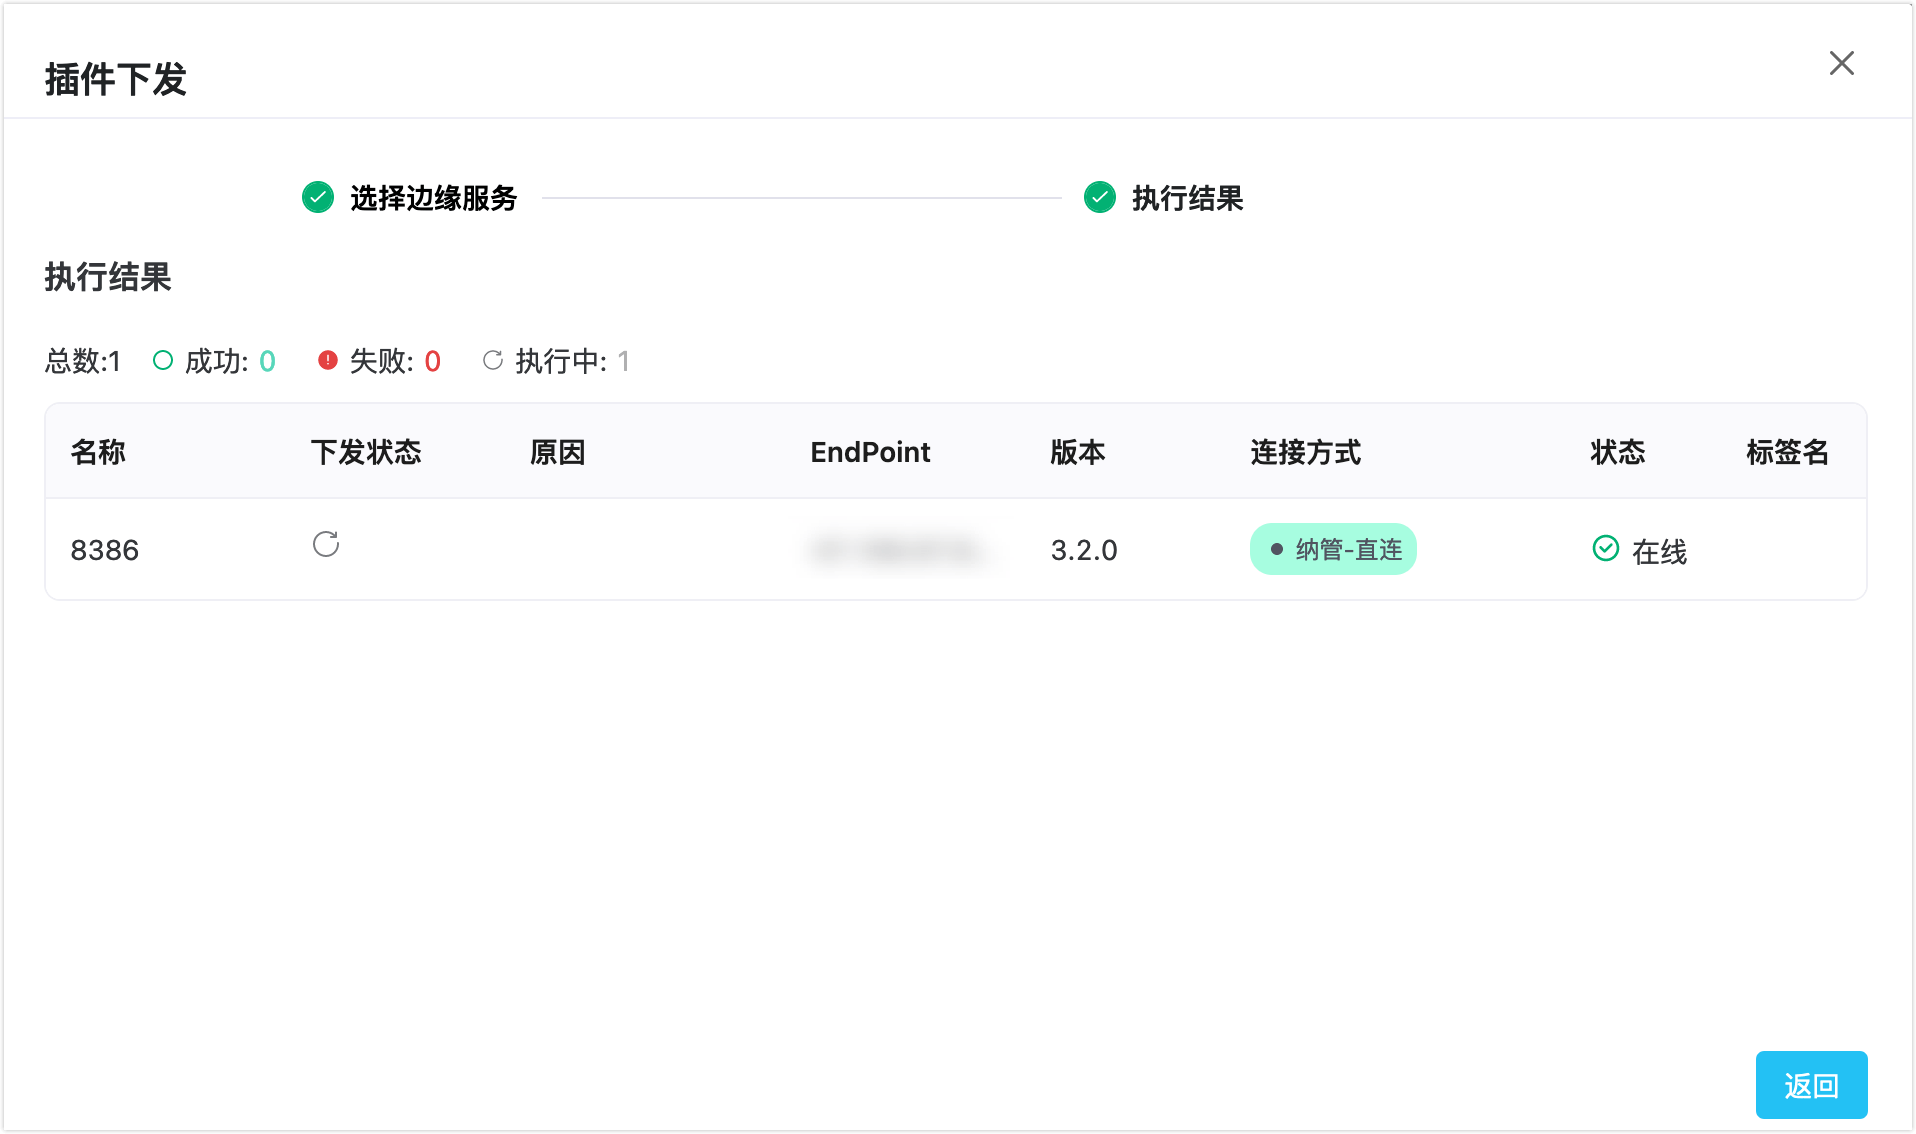Select the 纳管-直连 connection tag
Screen dimensions: 1916x1134
[1333, 548]
